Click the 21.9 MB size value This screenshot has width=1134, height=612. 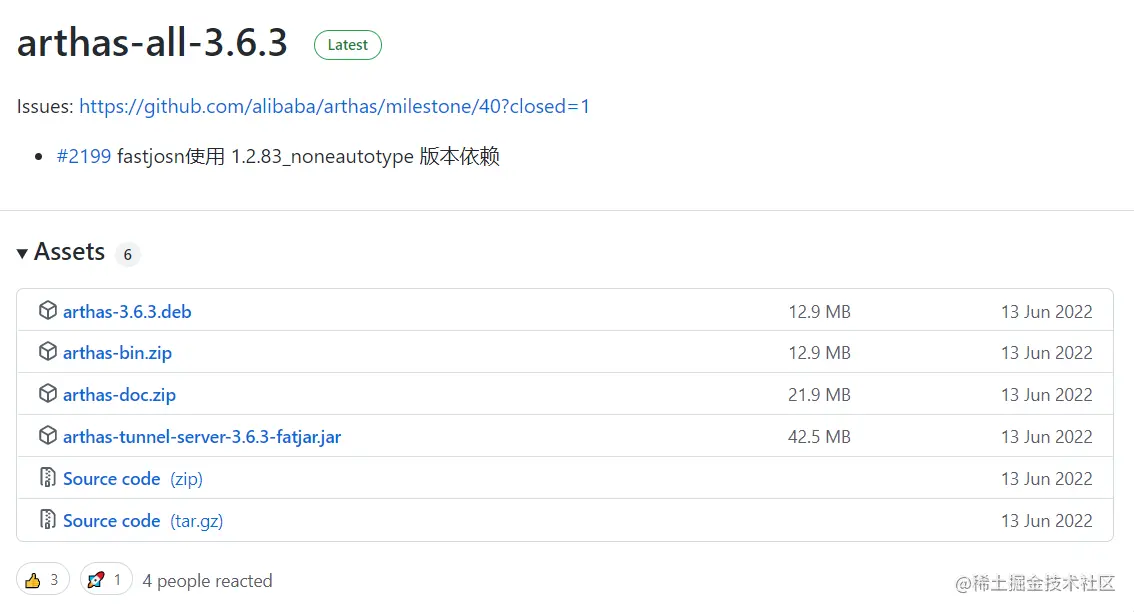point(819,395)
